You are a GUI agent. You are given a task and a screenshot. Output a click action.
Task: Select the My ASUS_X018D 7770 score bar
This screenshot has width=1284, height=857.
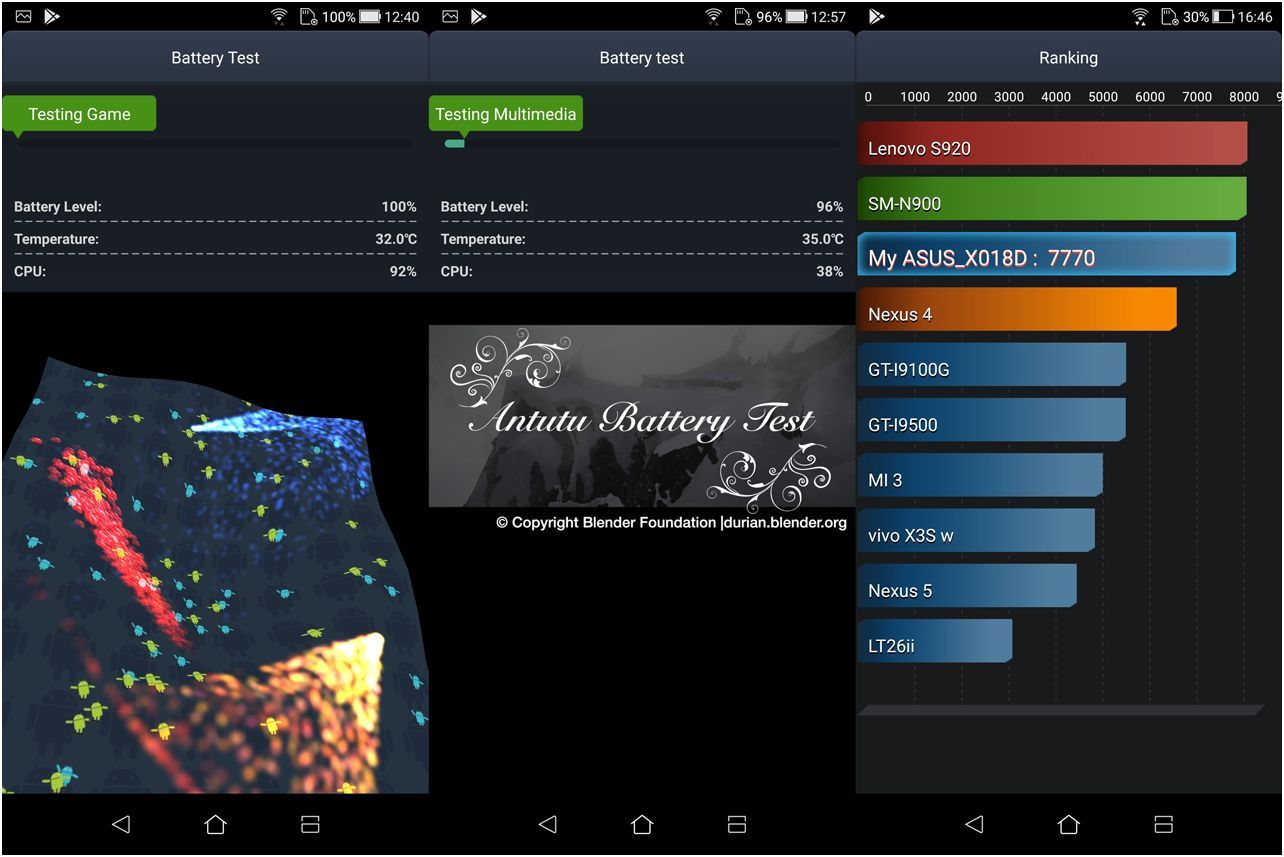click(1045, 255)
